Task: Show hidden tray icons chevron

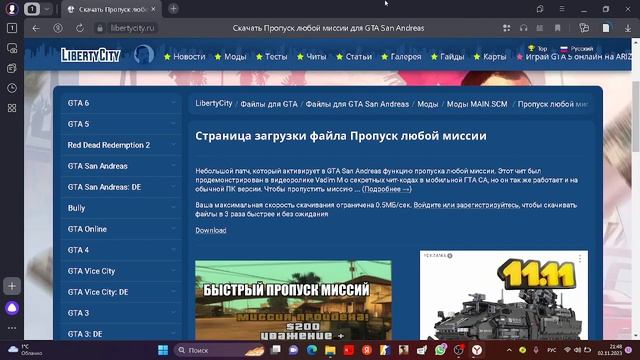Action: (x=509, y=350)
